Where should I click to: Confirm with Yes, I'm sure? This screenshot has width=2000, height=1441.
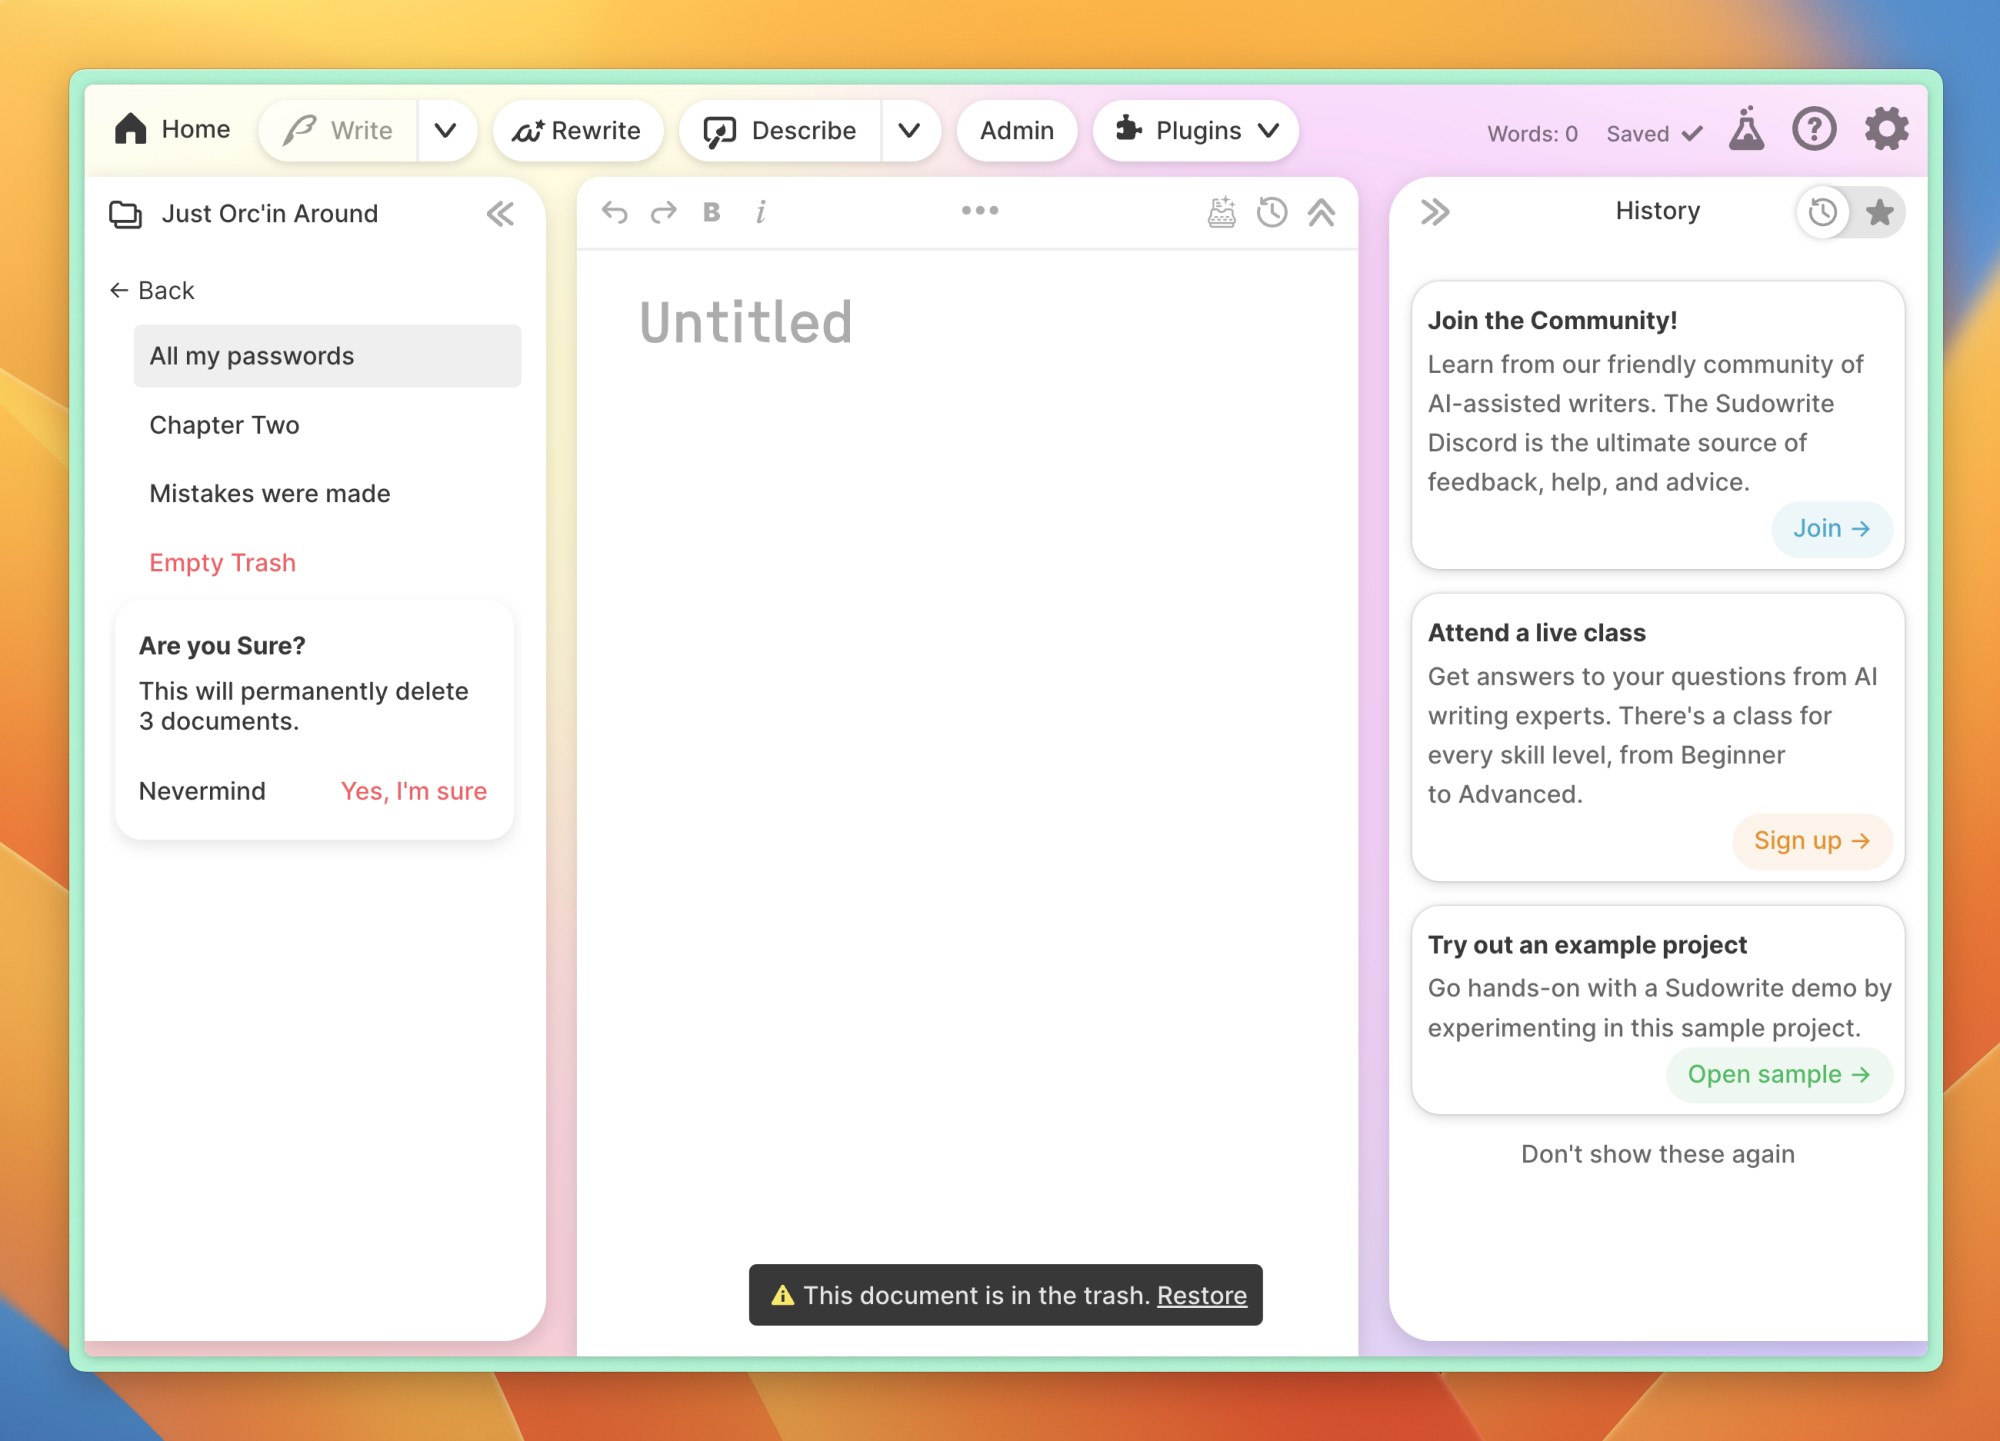coord(413,791)
